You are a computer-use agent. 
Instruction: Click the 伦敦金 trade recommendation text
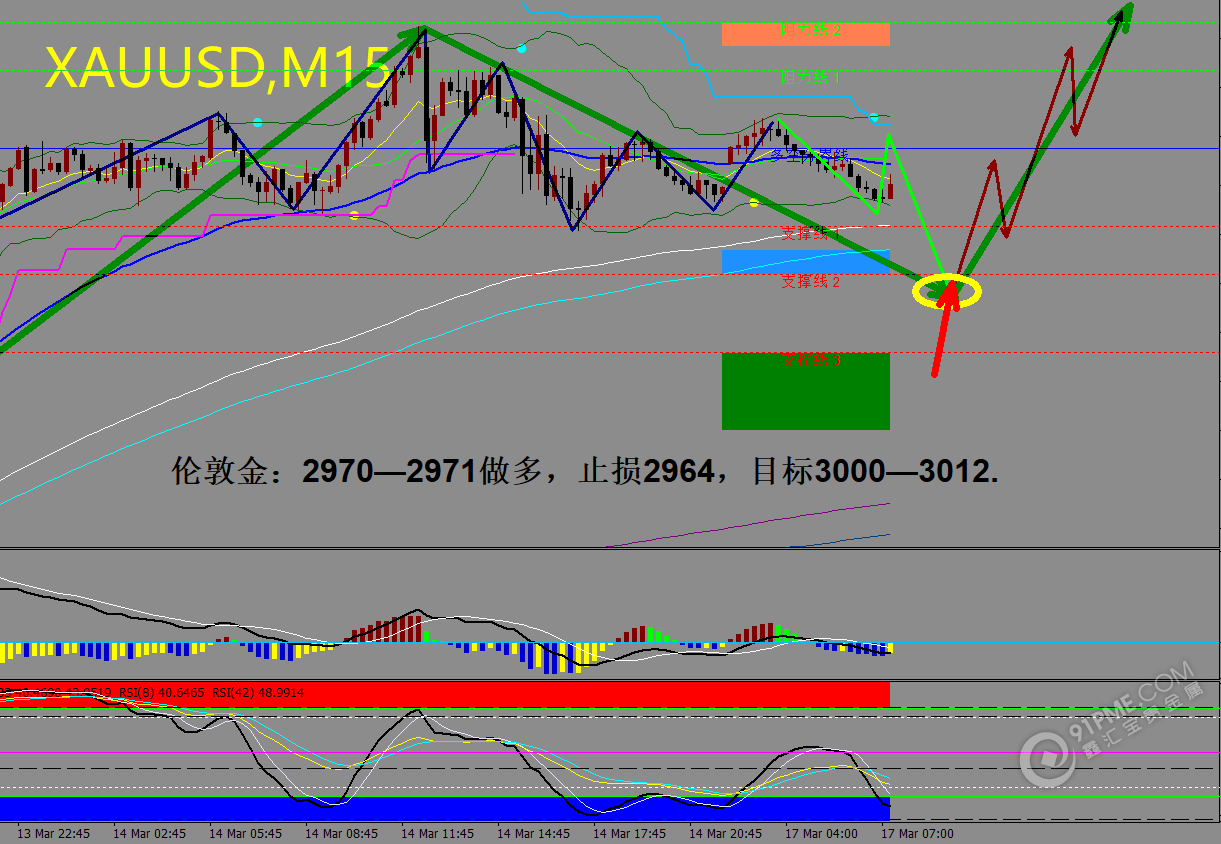click(x=585, y=471)
